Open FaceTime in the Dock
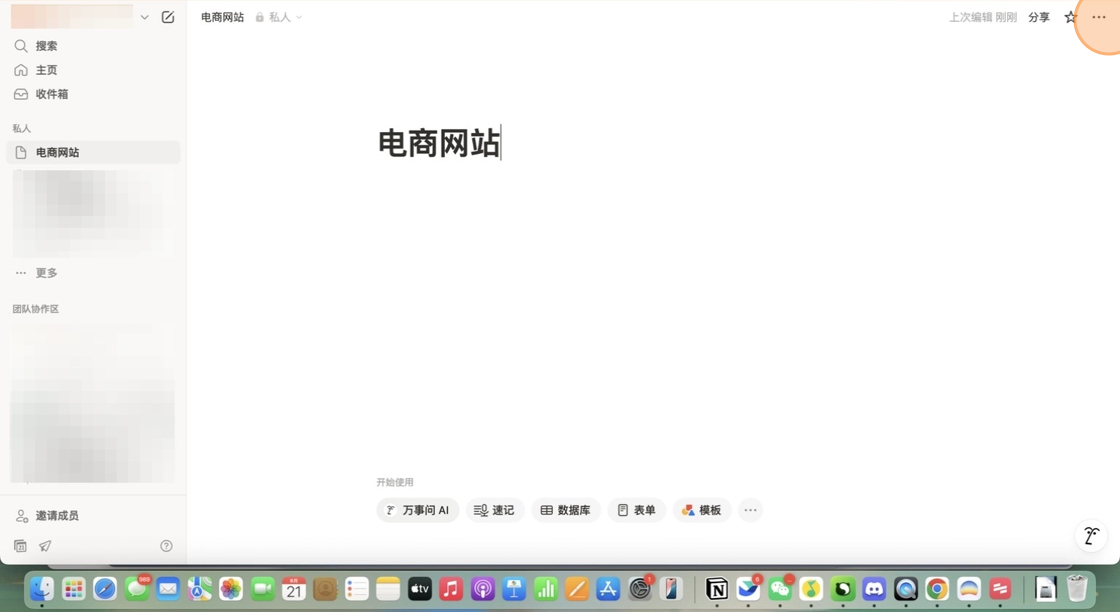The width and height of the screenshot is (1120, 612). tap(262, 588)
